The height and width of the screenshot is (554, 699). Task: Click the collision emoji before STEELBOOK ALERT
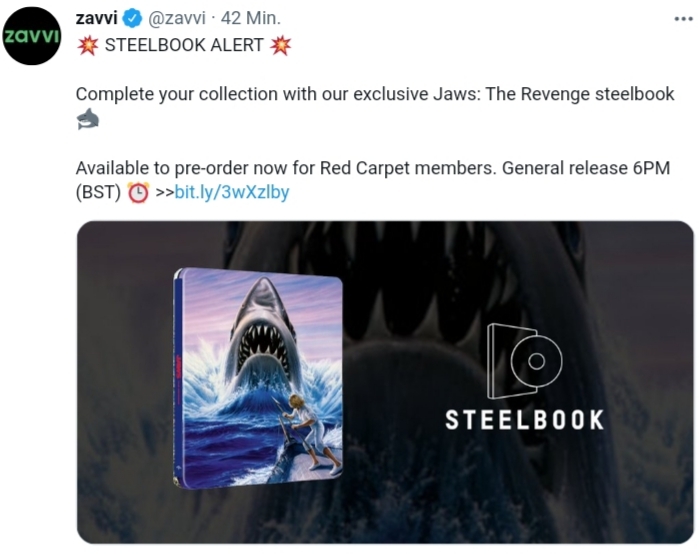tap(87, 45)
